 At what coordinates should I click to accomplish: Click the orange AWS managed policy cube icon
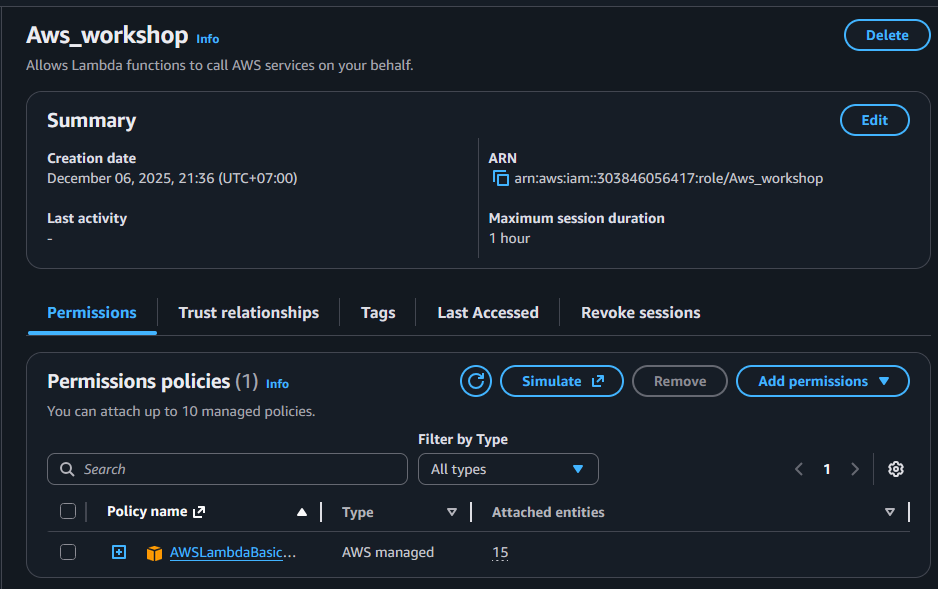(x=154, y=553)
